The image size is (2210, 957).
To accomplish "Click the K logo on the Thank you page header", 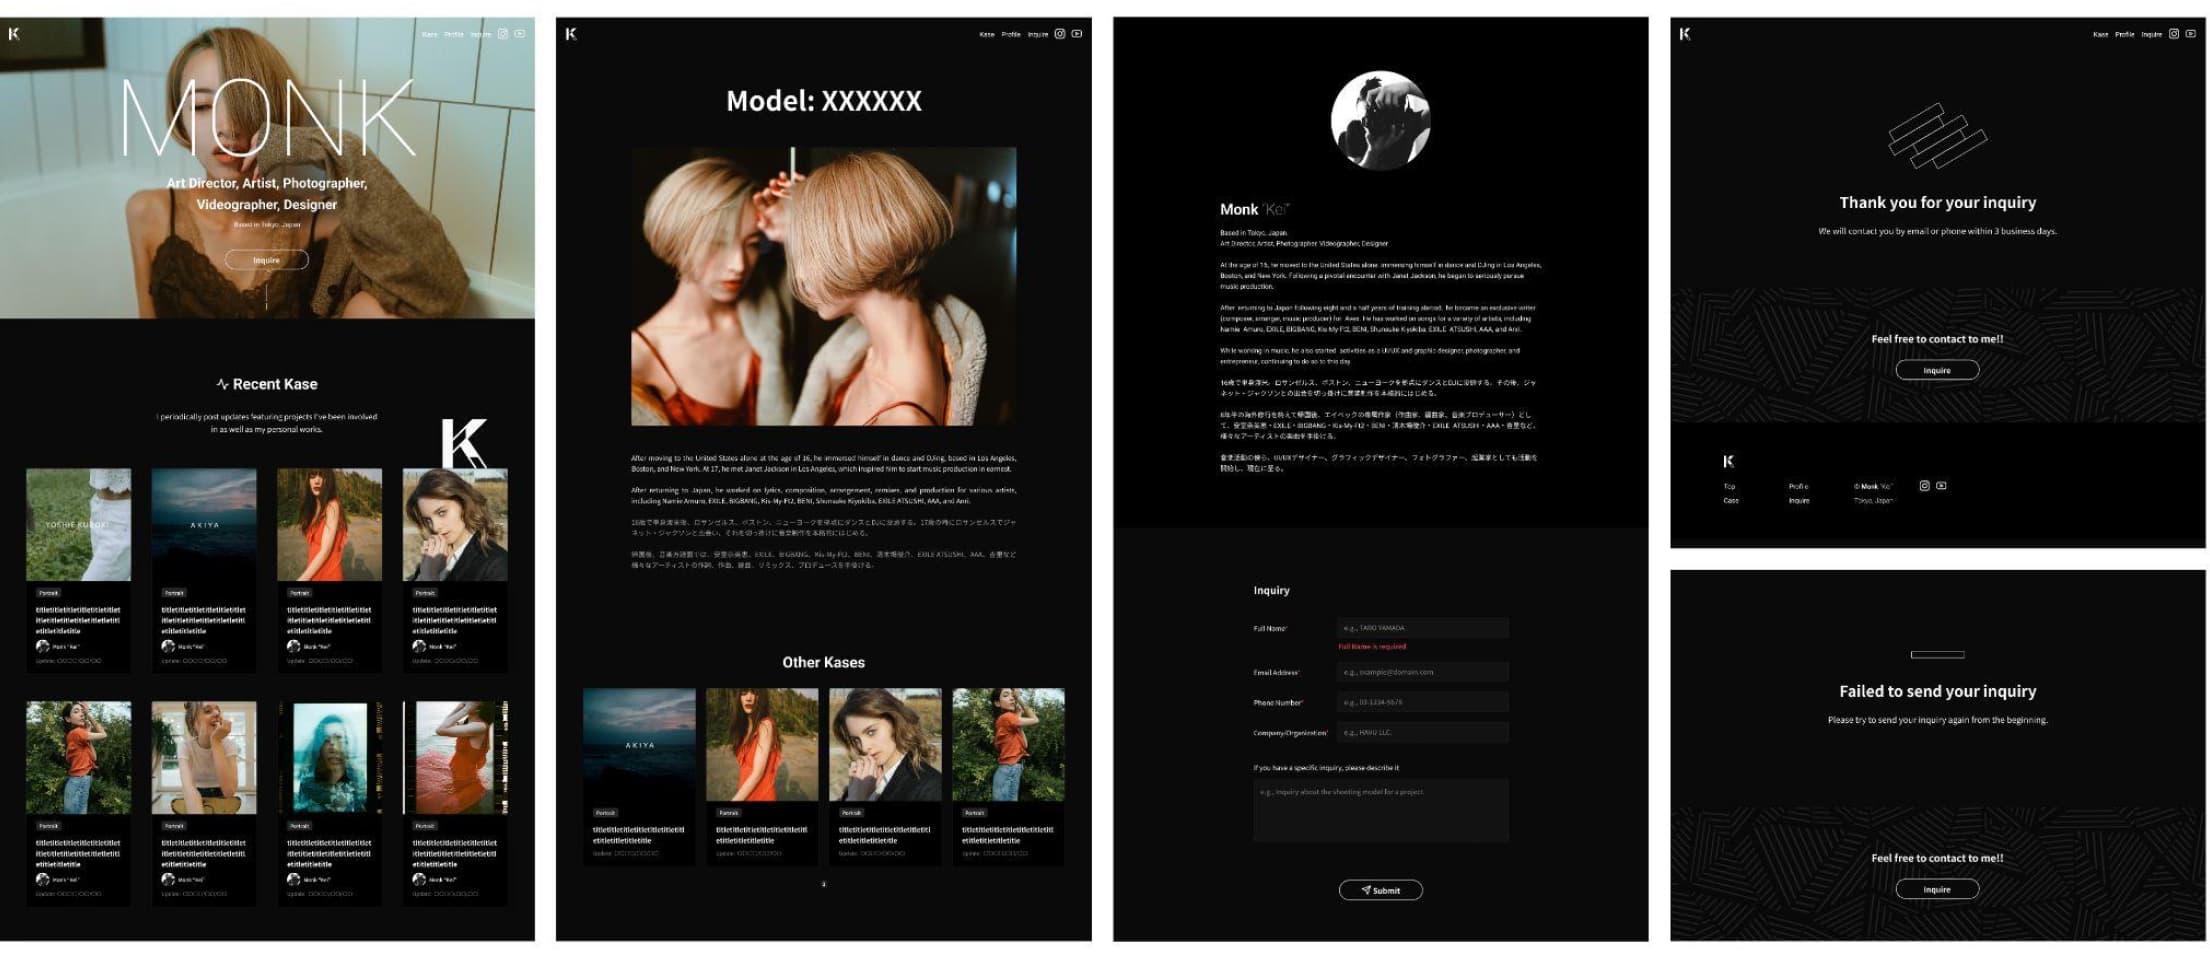I will [1685, 34].
